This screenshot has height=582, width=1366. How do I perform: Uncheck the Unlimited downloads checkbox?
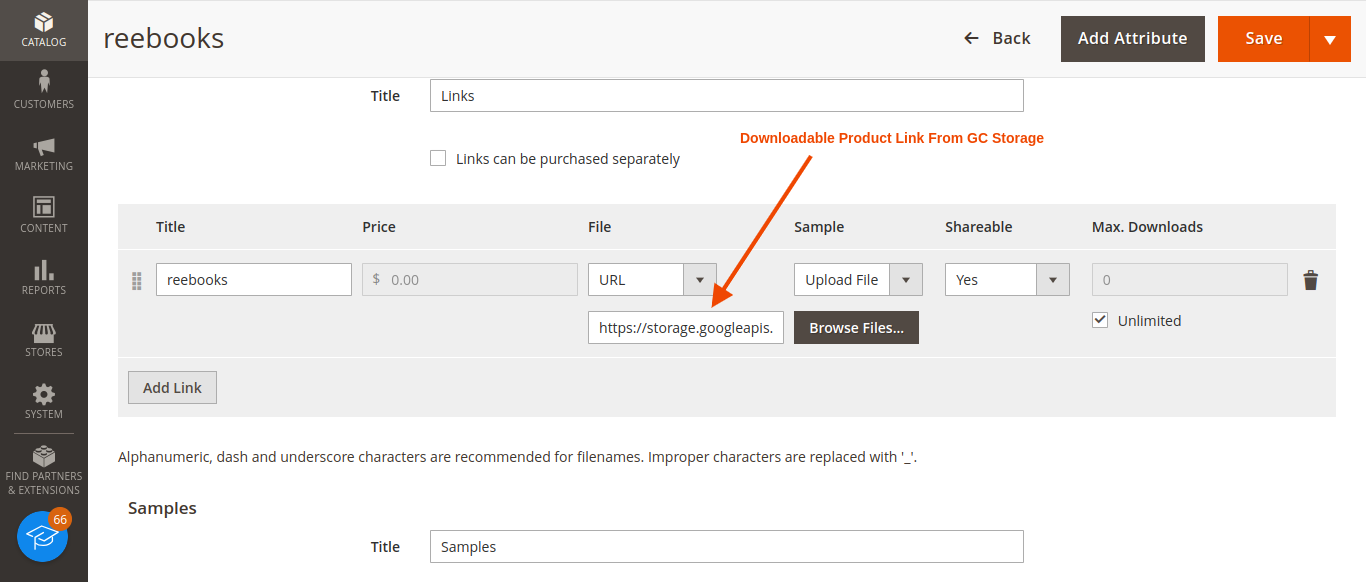click(x=1100, y=320)
